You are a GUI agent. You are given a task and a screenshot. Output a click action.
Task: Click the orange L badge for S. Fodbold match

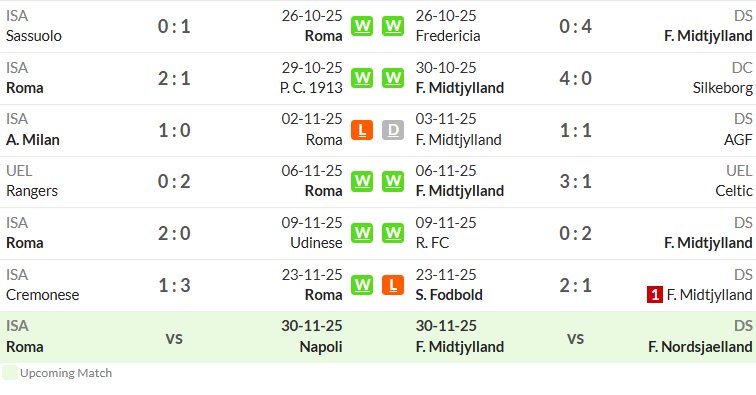click(393, 286)
